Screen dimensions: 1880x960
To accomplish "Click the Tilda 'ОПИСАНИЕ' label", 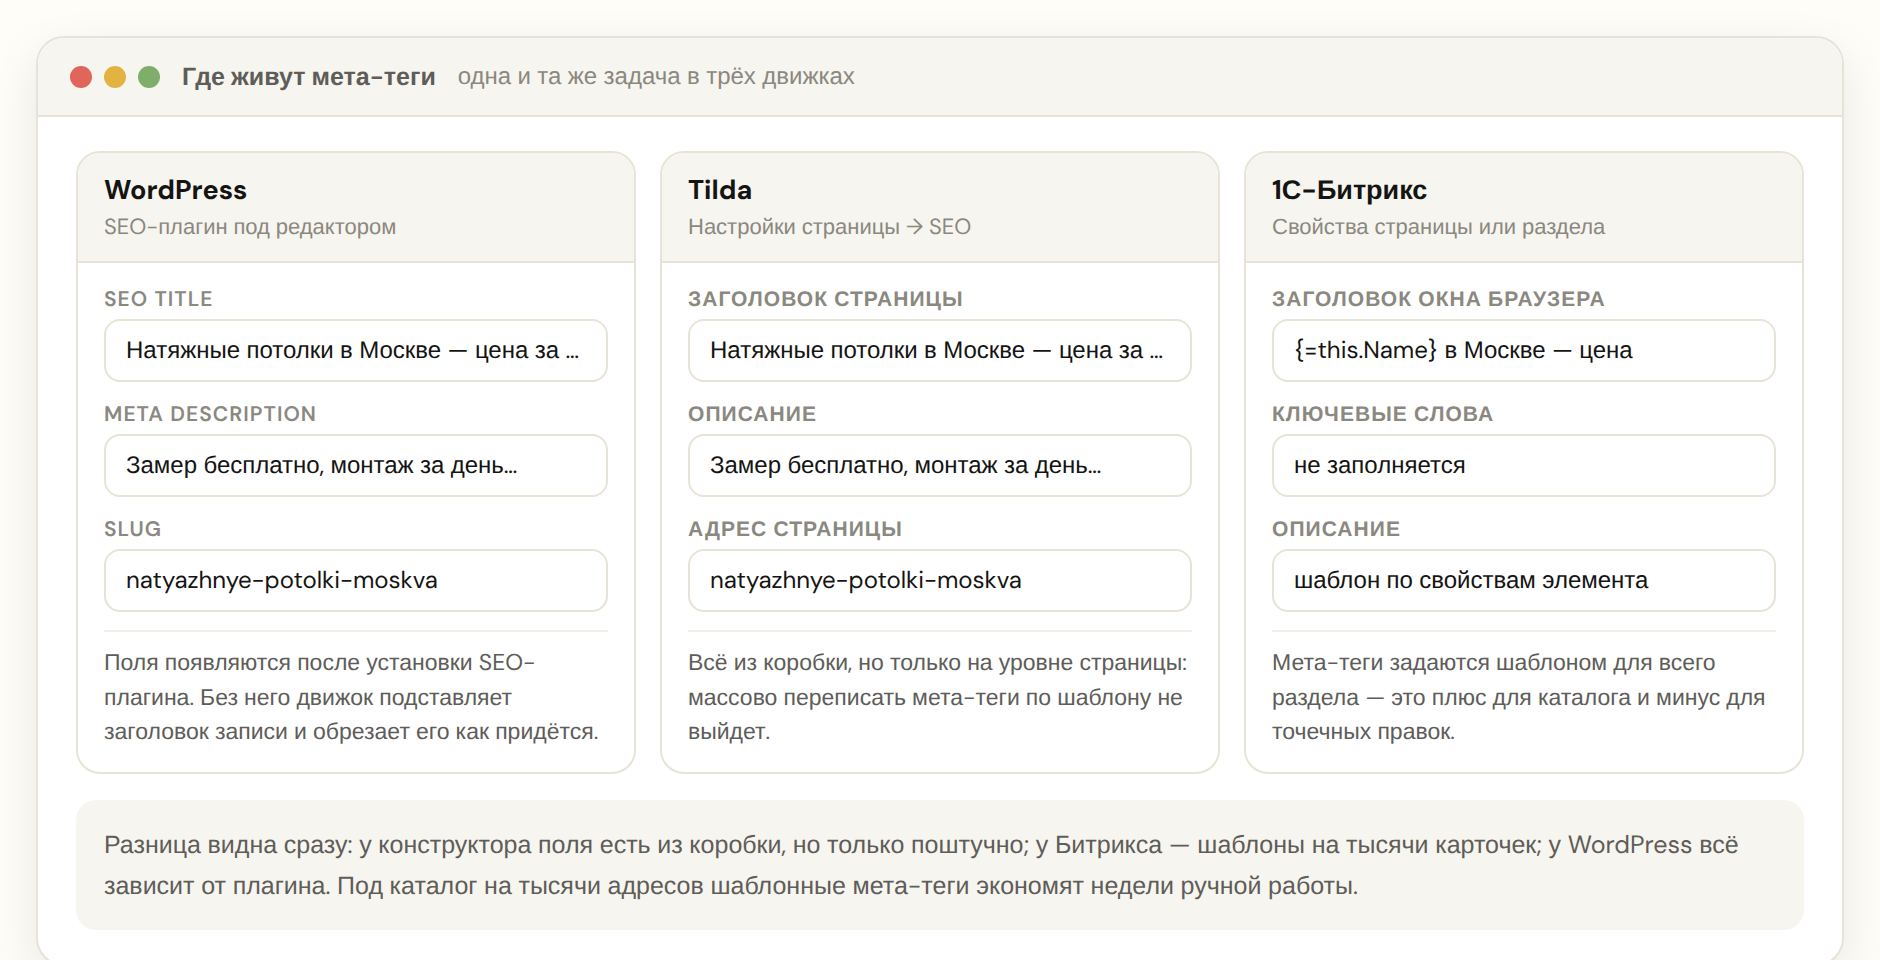I will point(752,414).
